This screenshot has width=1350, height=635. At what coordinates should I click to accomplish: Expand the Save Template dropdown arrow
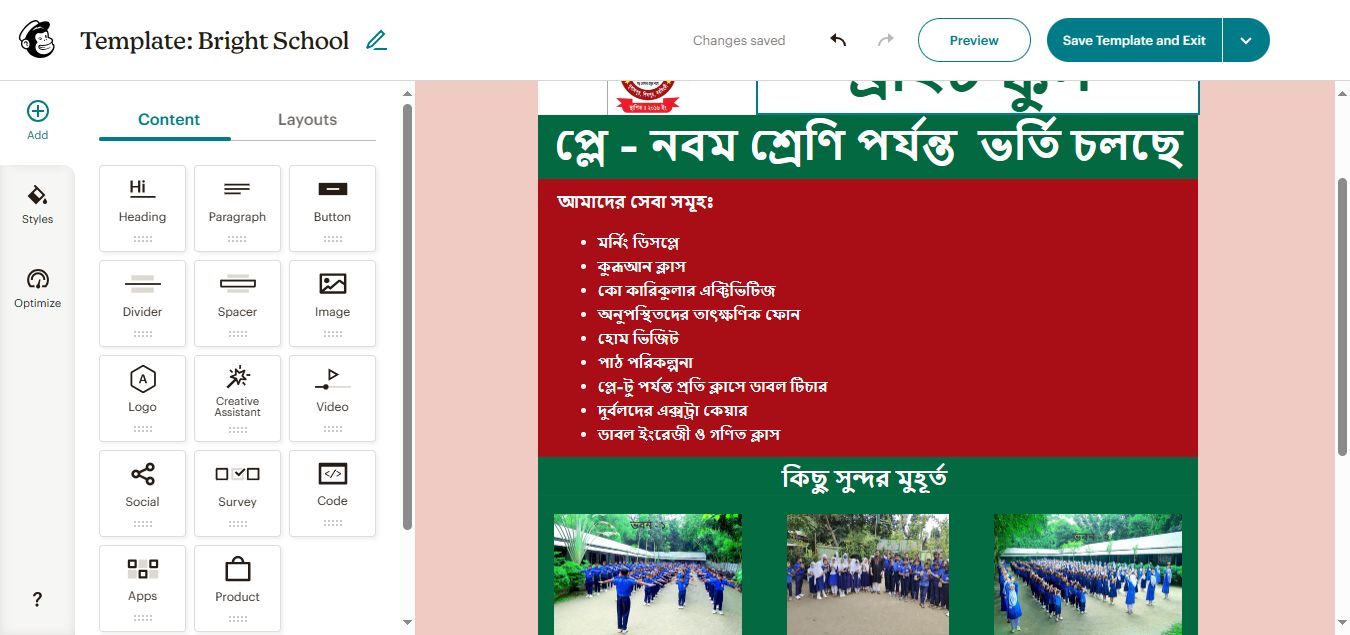[1246, 40]
